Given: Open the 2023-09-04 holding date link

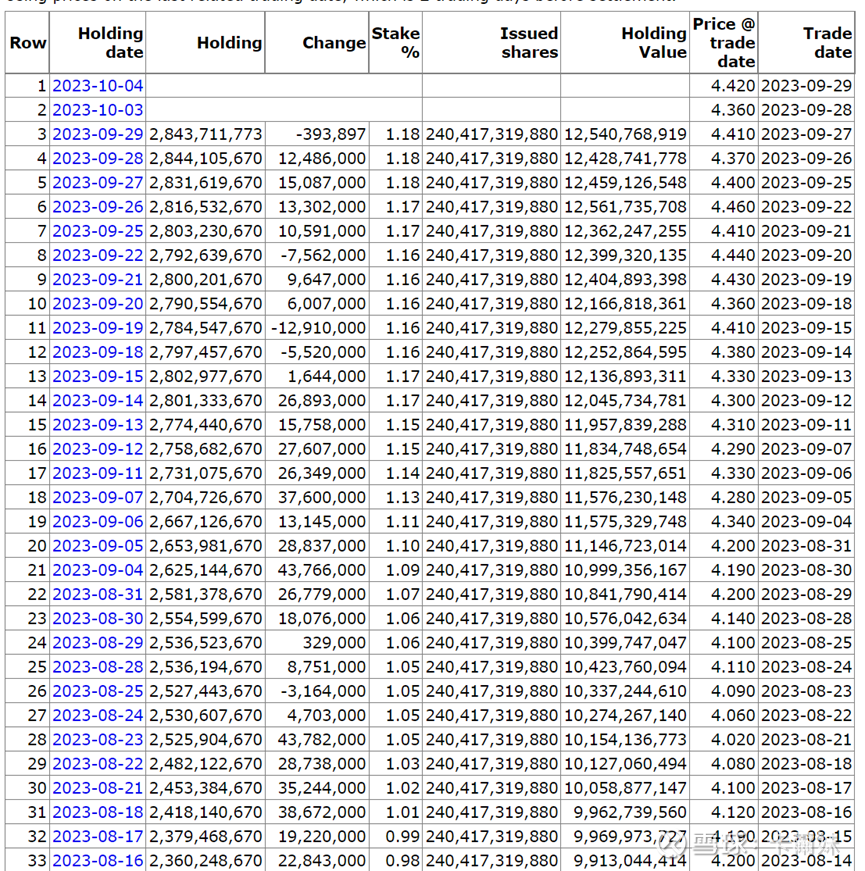Looking at the screenshot, I should (98, 570).
